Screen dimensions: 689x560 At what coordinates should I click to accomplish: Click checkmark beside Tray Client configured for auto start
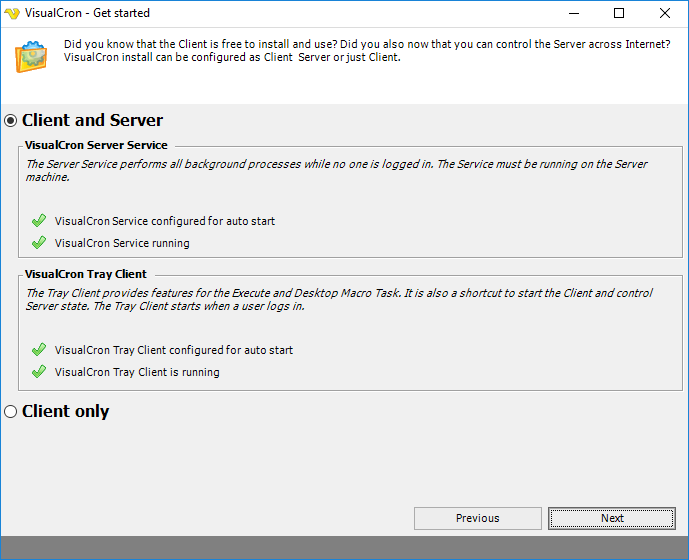tap(39, 350)
